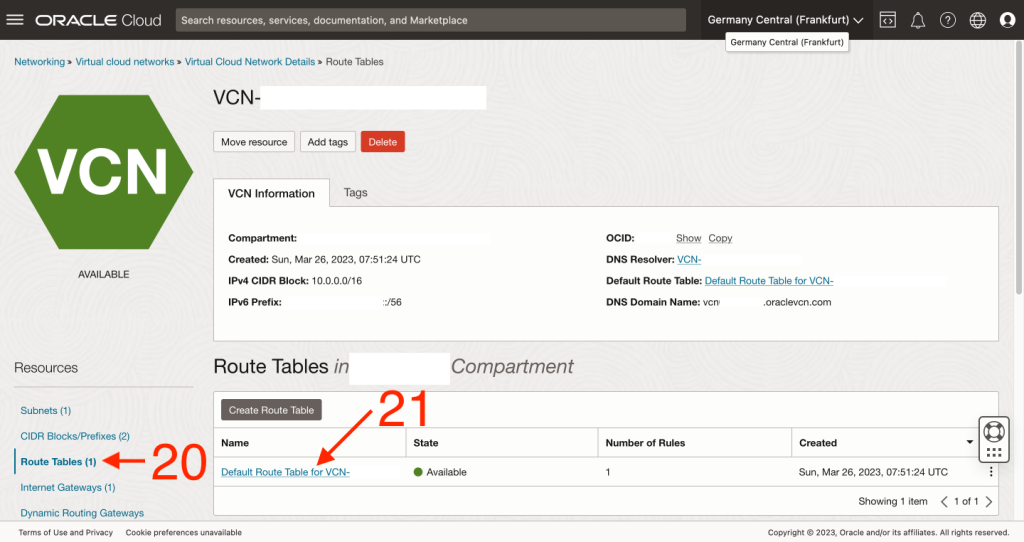Open the hamburger navigation menu
The image size is (1024, 542).
pyautogui.click(x=15, y=20)
